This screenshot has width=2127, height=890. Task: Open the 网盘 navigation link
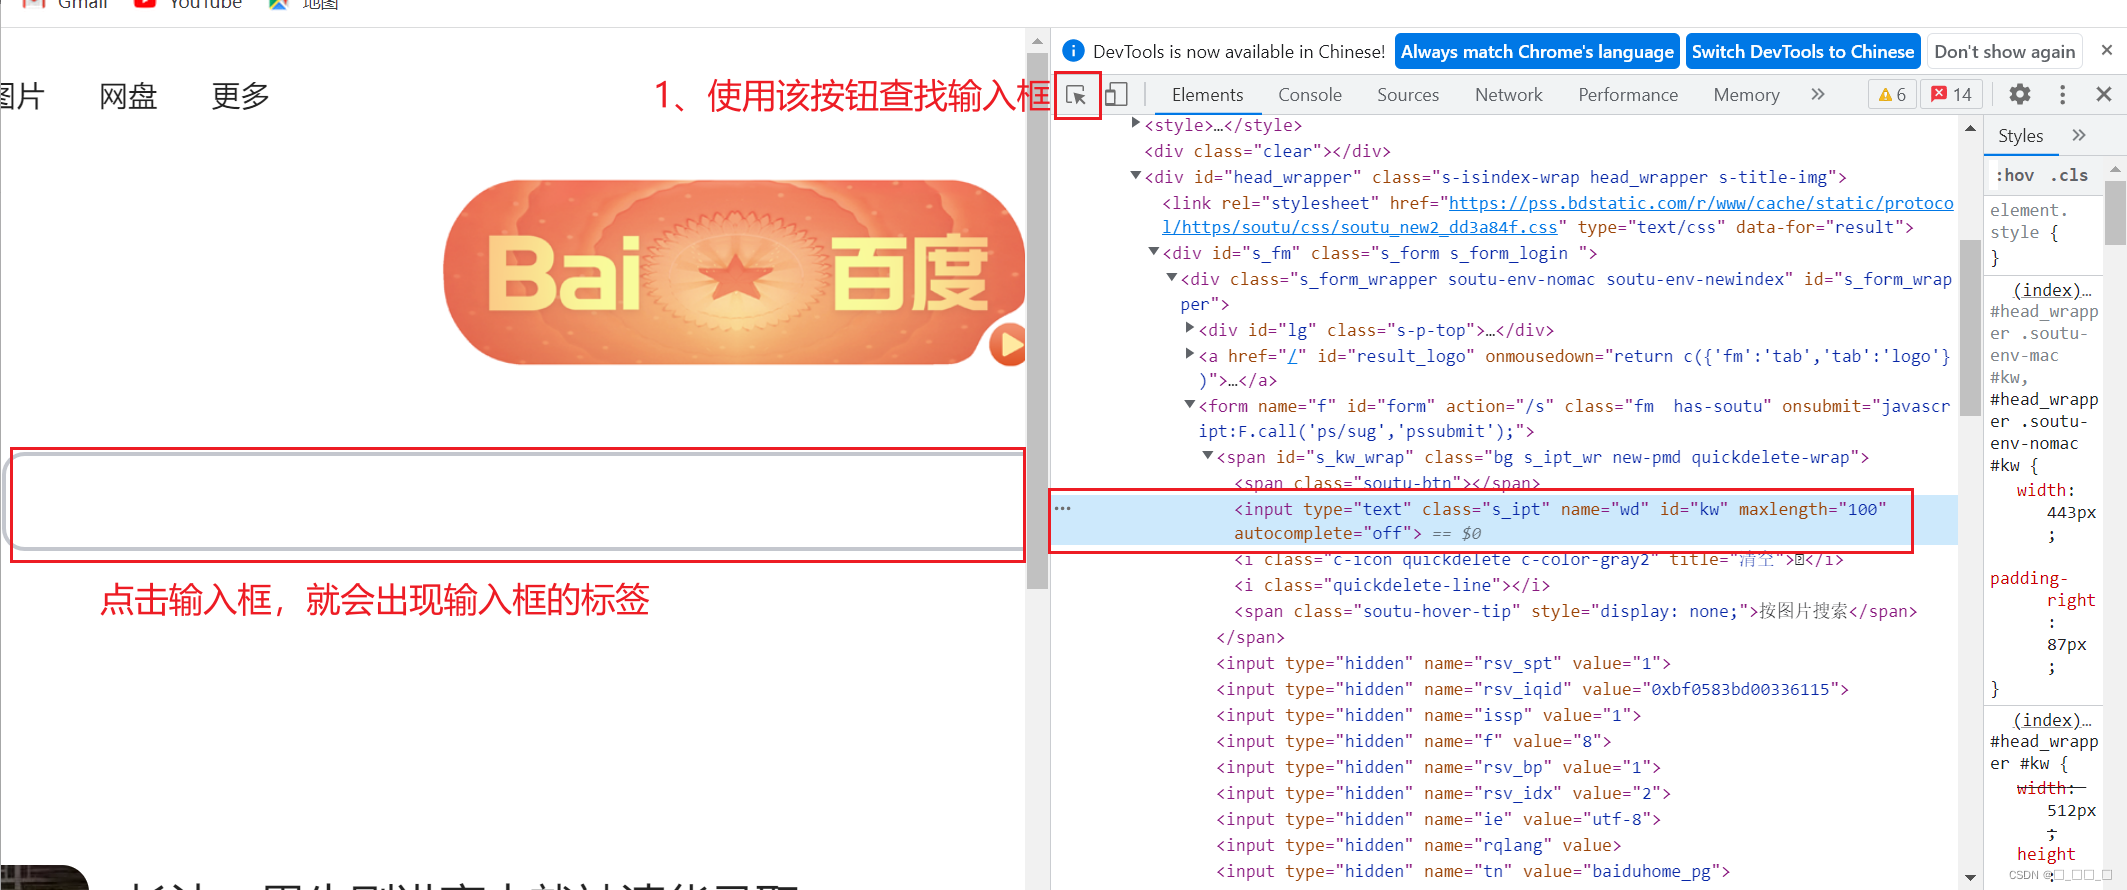128,96
